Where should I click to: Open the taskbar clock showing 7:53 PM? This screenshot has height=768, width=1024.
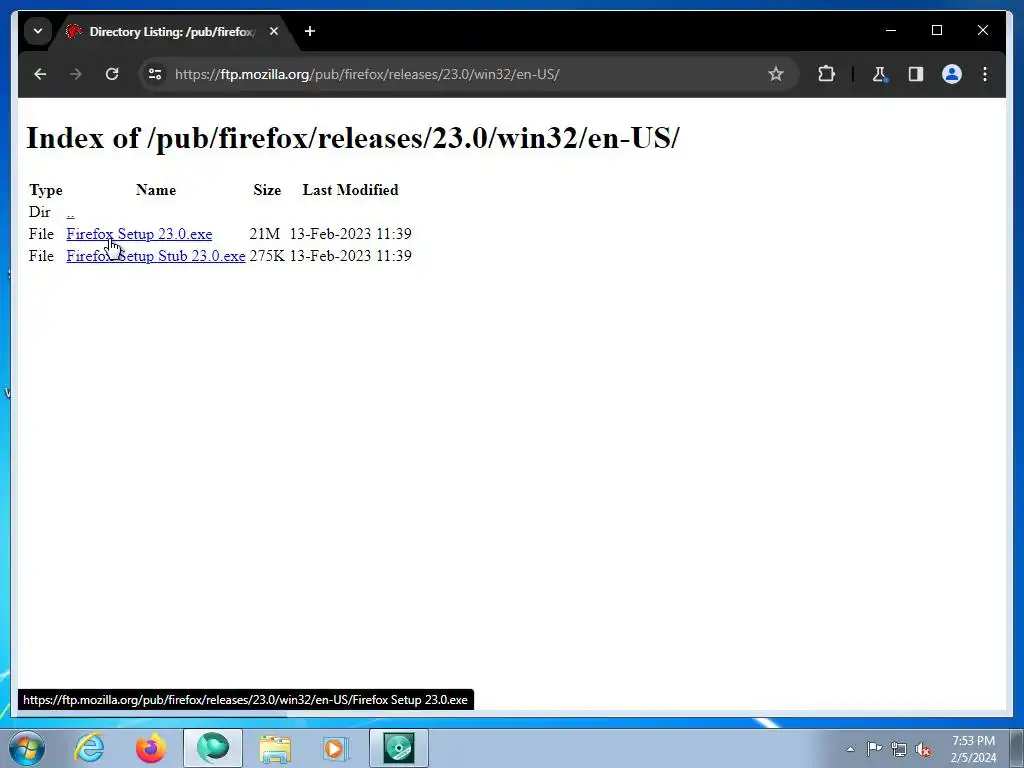coord(973,749)
